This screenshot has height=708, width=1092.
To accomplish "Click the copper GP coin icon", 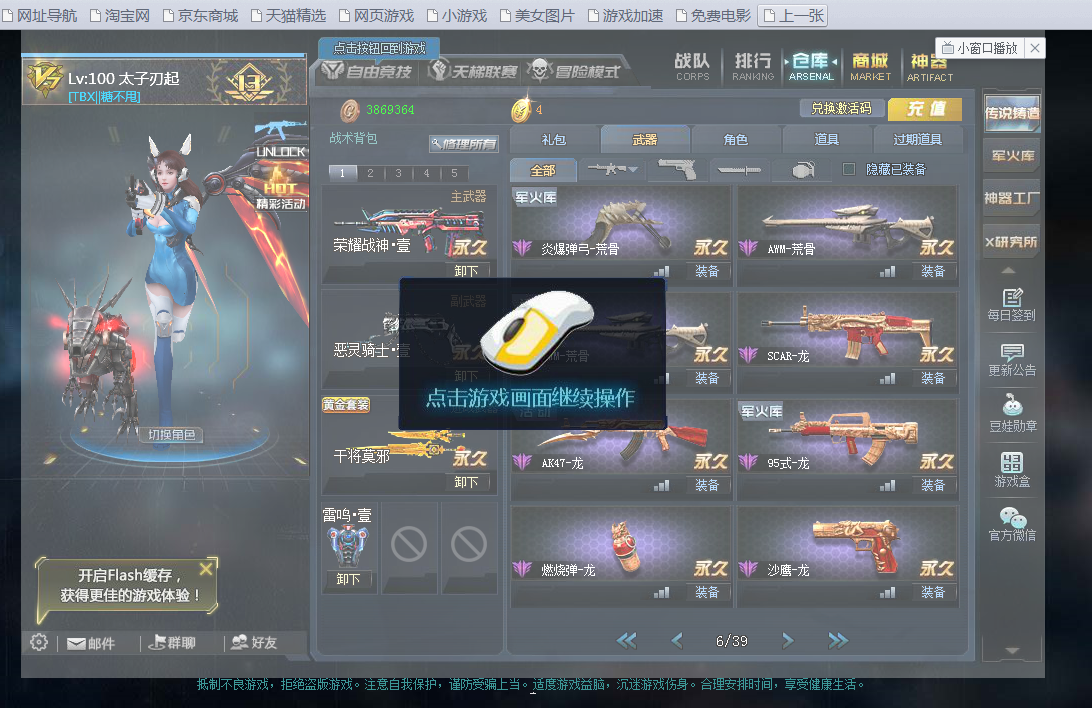I will pos(350,110).
